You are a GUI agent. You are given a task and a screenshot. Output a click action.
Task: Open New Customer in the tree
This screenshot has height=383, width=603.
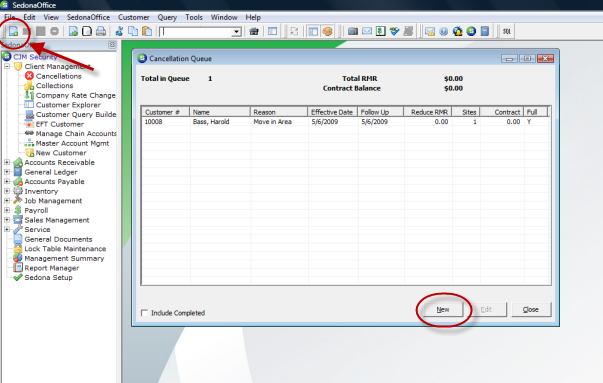click(x=61, y=153)
